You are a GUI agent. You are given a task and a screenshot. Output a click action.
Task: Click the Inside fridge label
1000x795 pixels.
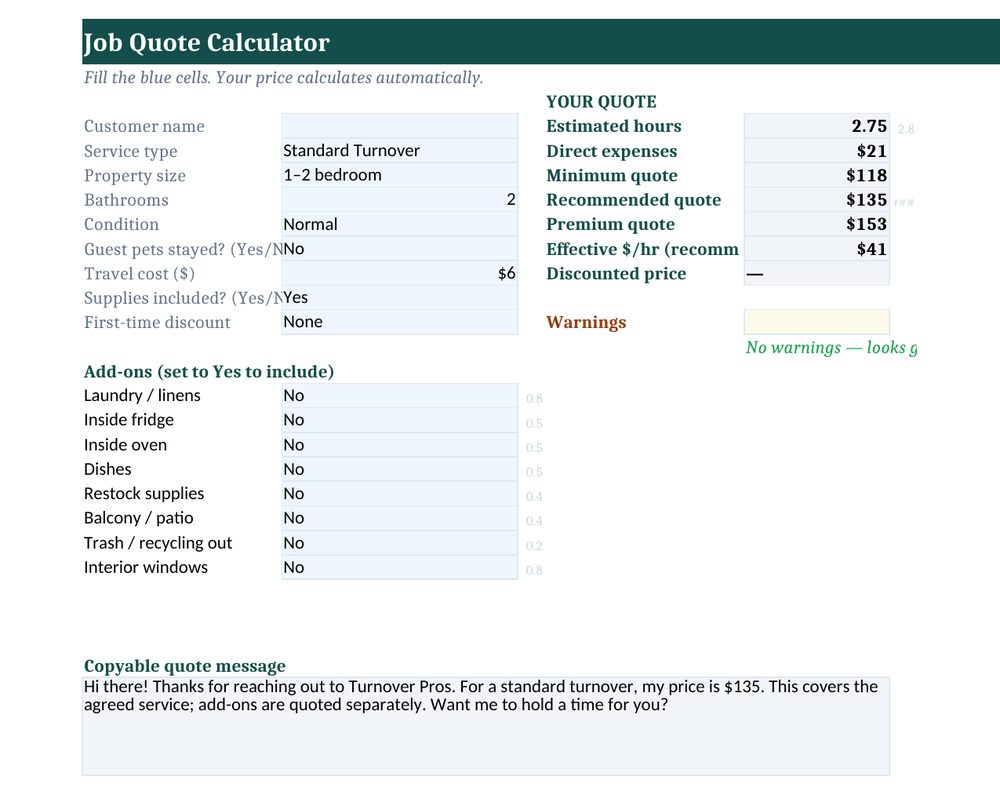coord(129,419)
